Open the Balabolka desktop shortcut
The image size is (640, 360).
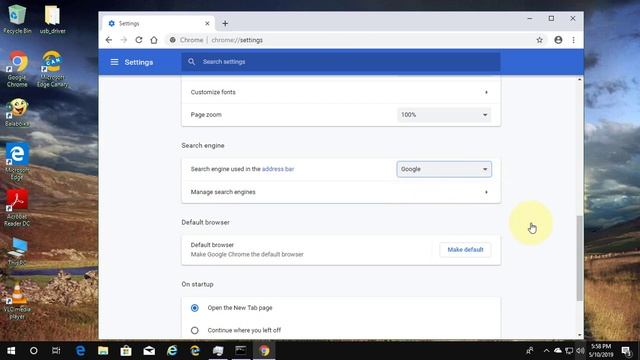point(17,112)
